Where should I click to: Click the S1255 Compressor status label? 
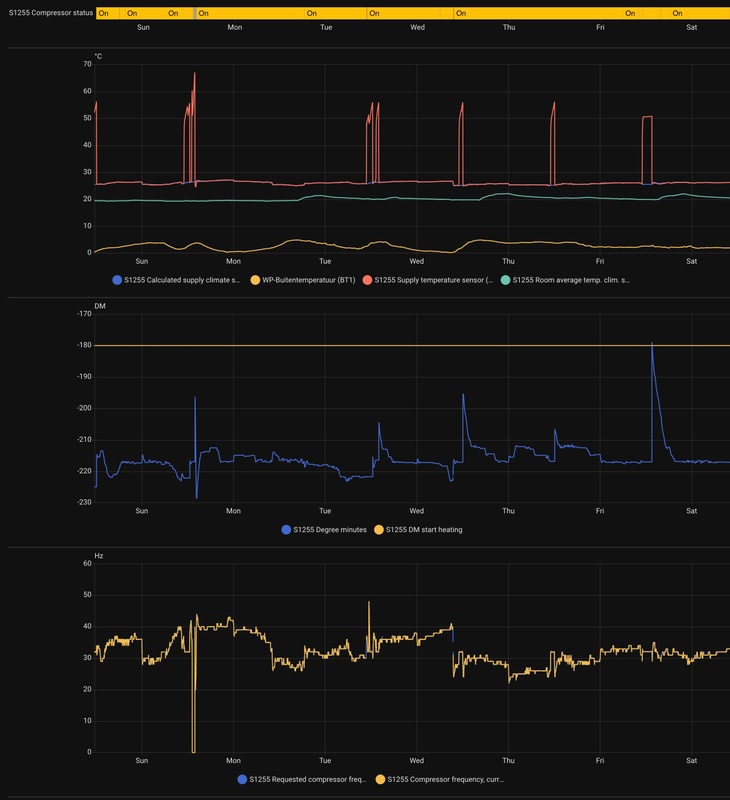[x=51, y=13]
